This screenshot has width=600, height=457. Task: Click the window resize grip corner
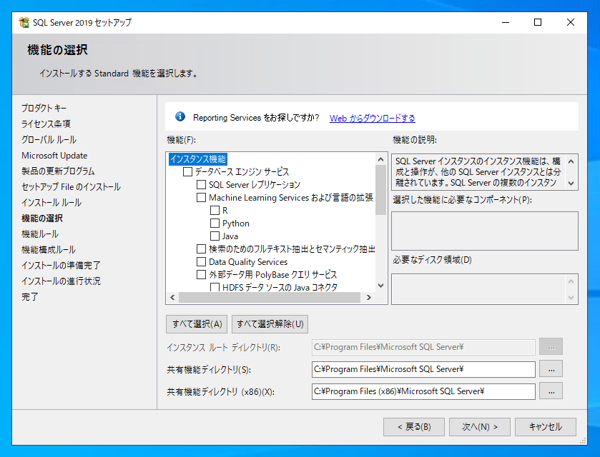pyautogui.click(x=583, y=441)
